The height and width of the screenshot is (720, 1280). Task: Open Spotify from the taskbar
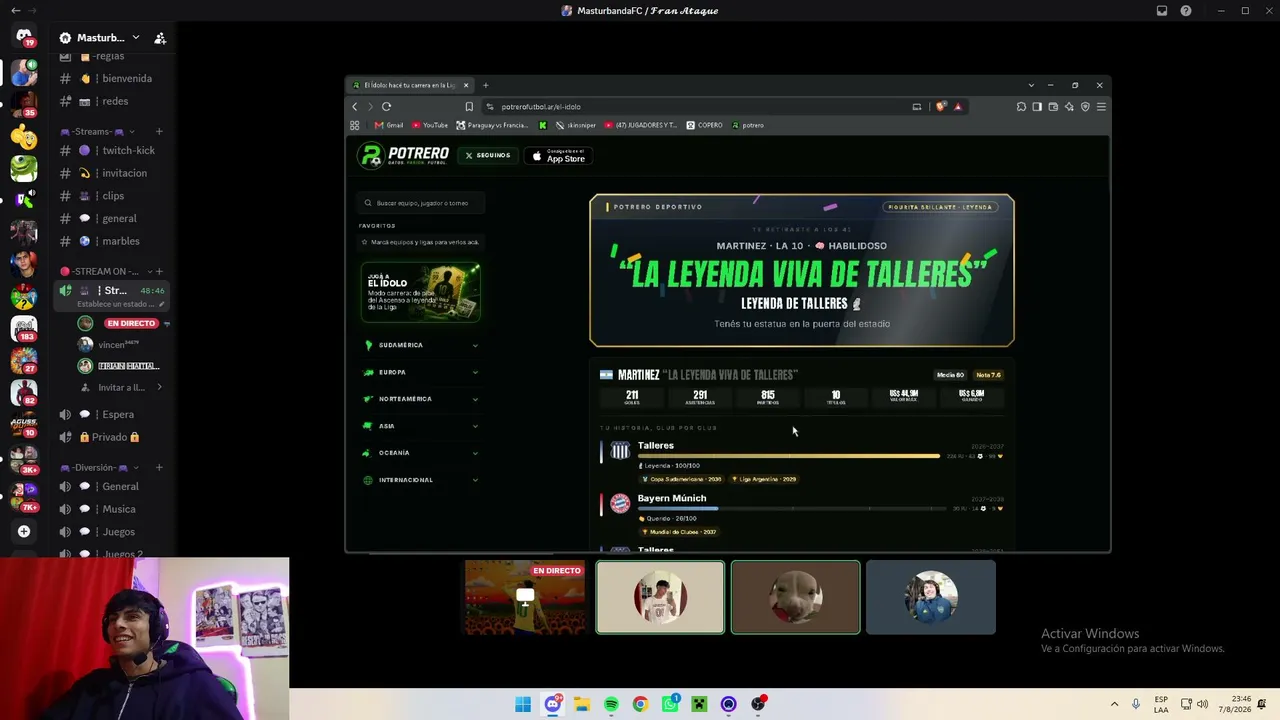tap(611, 704)
